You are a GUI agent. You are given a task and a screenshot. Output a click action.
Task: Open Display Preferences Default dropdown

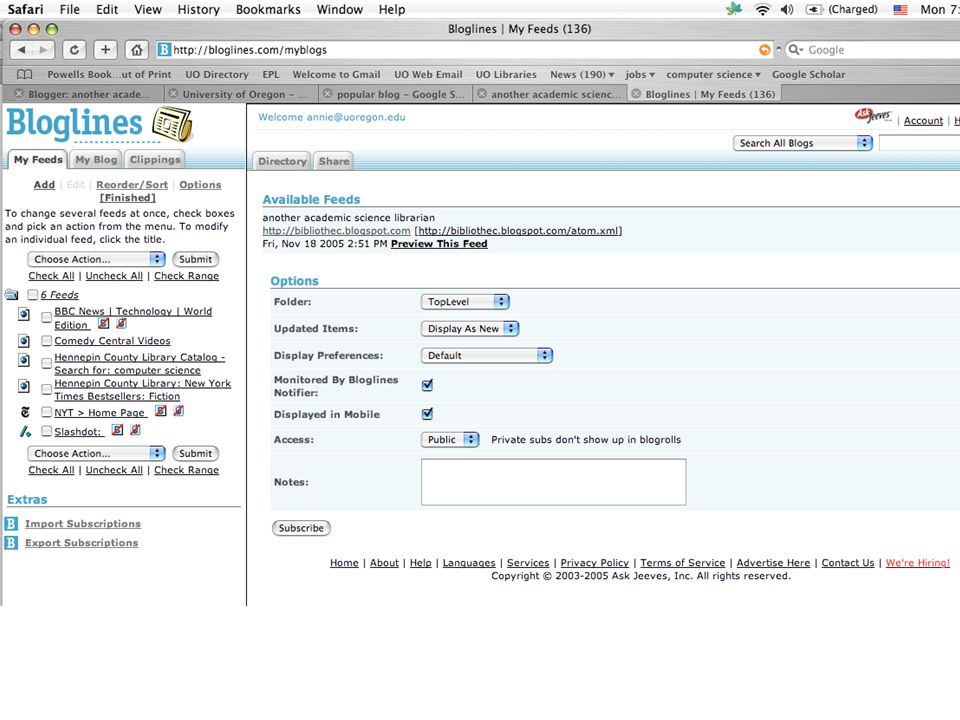coord(487,355)
